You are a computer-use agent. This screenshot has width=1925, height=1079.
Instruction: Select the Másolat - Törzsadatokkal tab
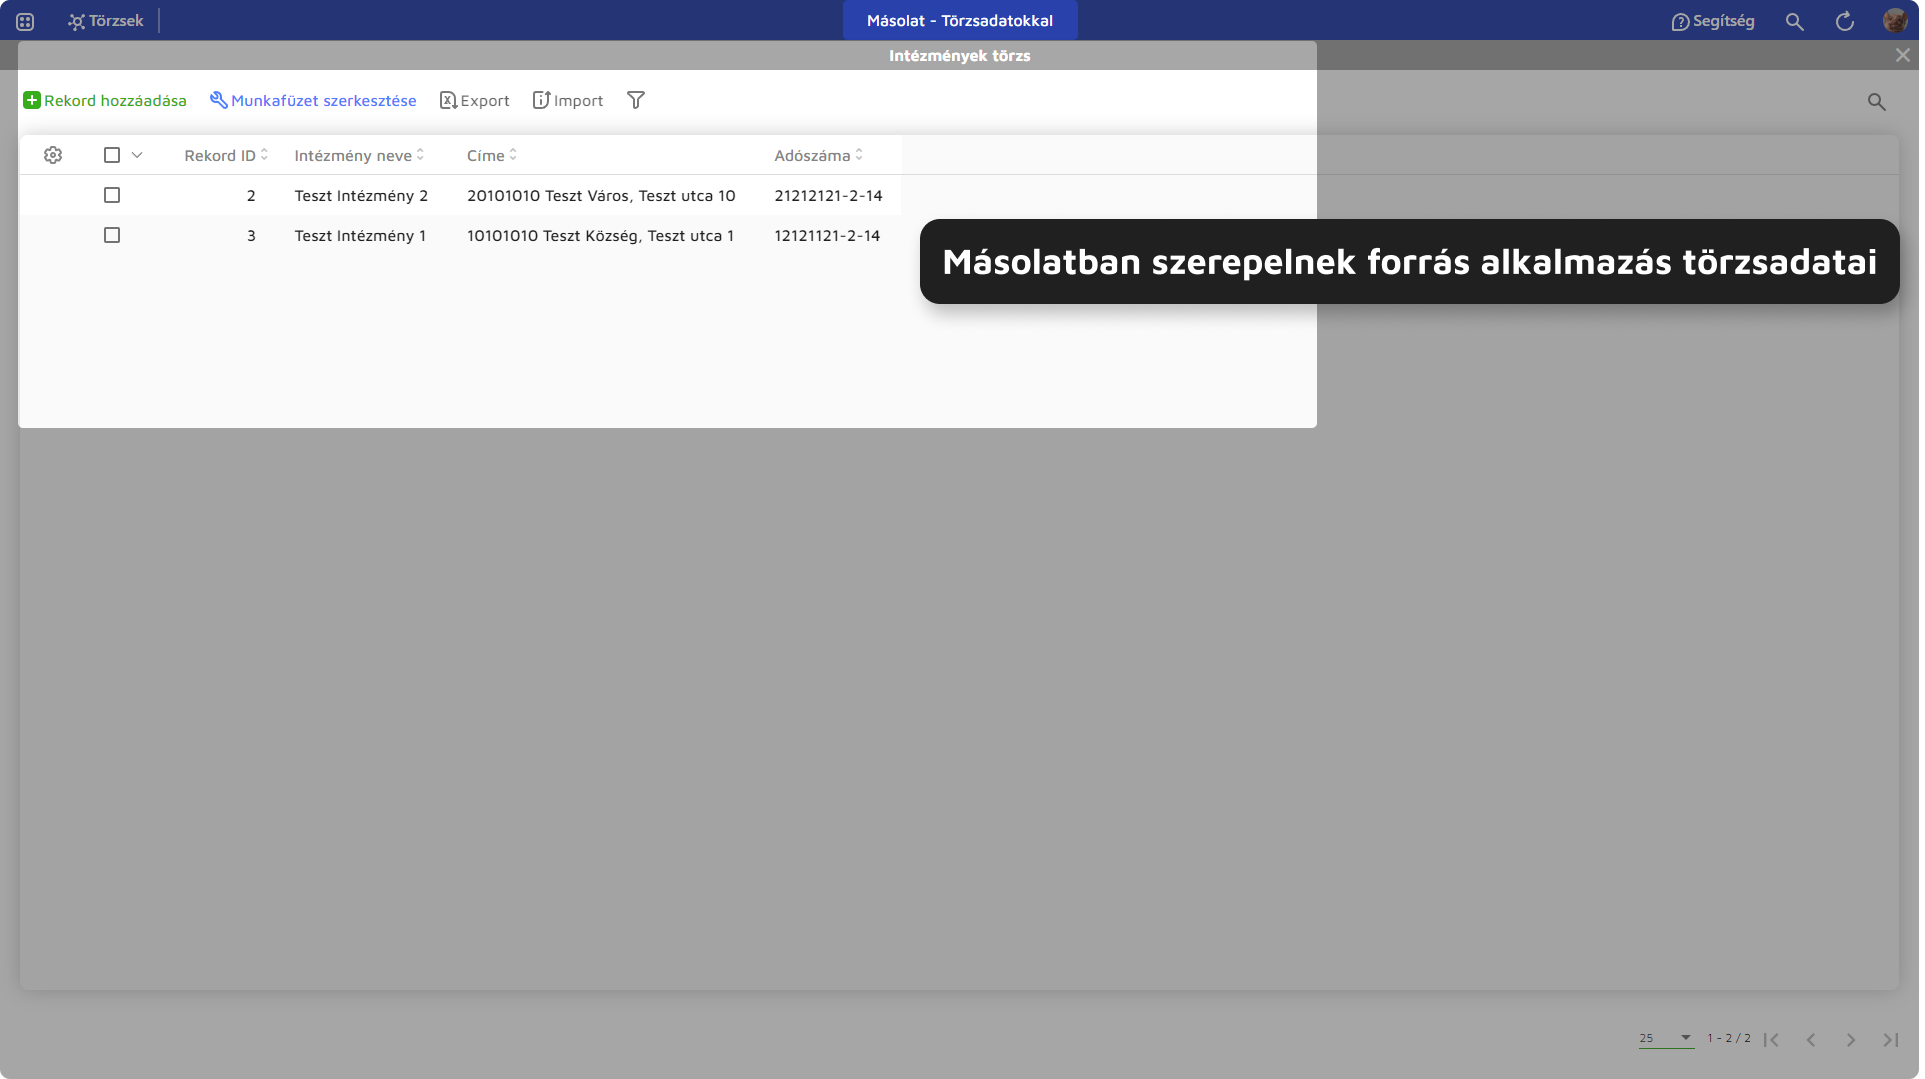(x=959, y=21)
